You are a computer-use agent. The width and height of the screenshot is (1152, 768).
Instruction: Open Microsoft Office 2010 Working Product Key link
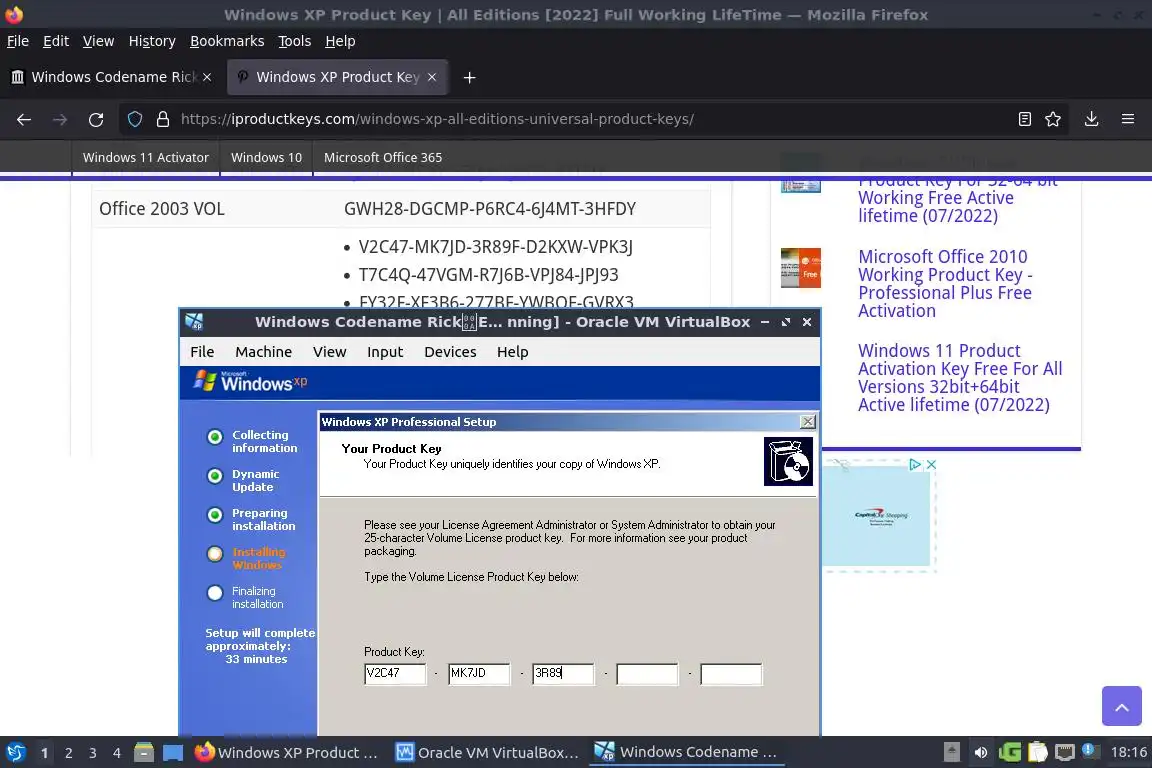945,284
